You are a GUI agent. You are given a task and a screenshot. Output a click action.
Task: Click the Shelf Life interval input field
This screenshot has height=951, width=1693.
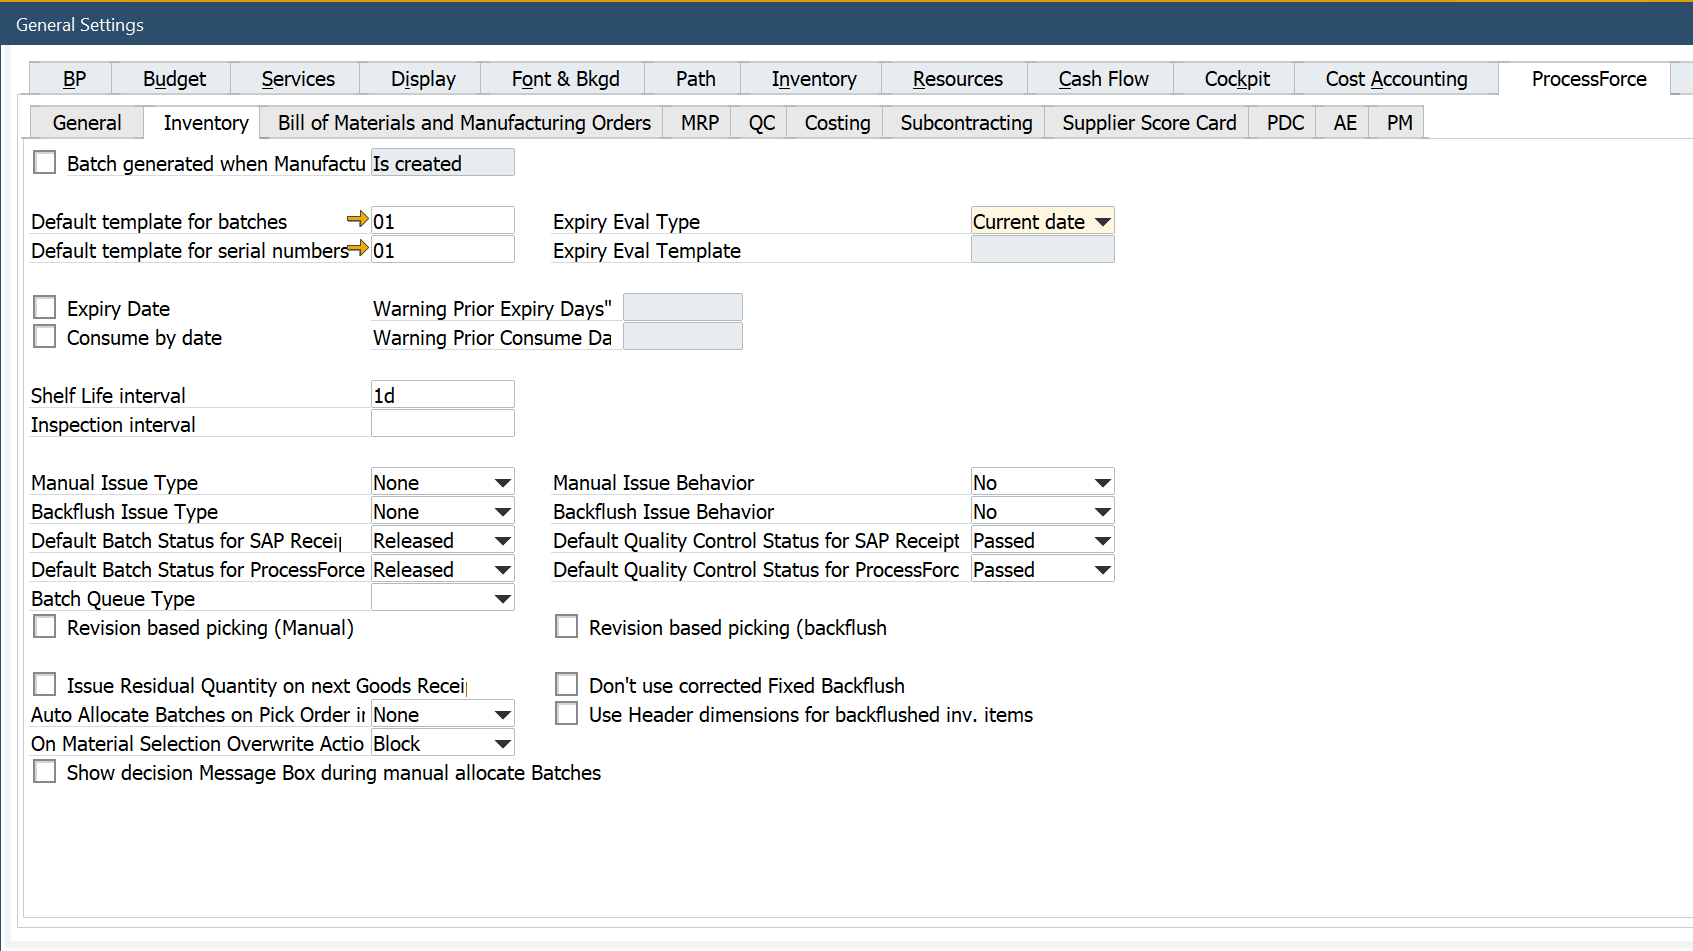coord(442,393)
